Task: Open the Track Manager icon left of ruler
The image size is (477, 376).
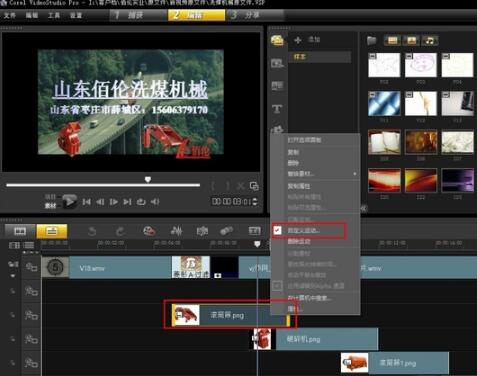Action: tap(14, 246)
